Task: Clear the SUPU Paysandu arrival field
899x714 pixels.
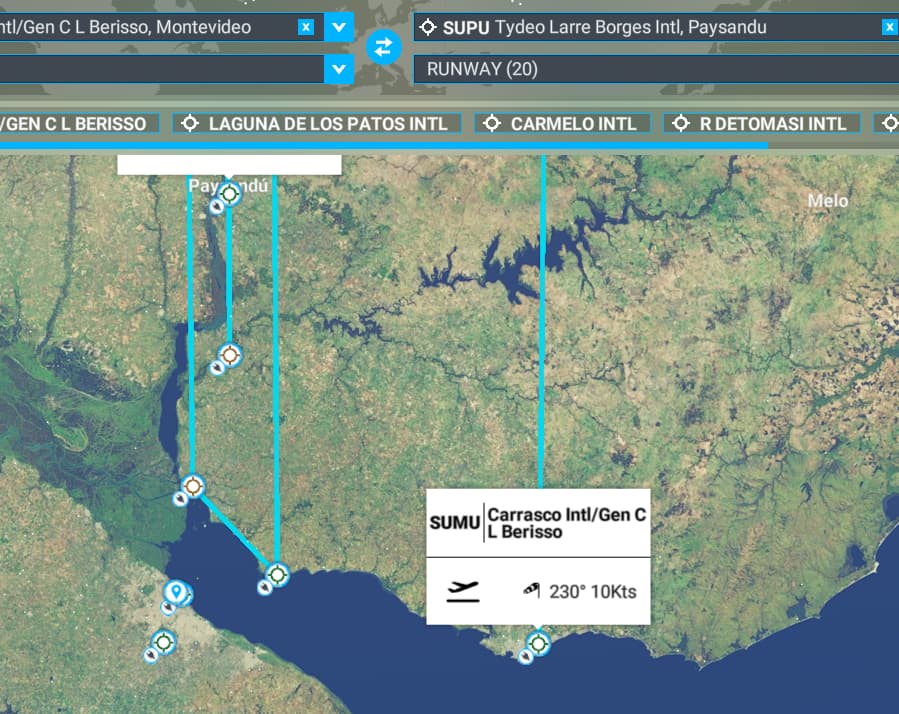Action: pyautogui.click(x=888, y=27)
